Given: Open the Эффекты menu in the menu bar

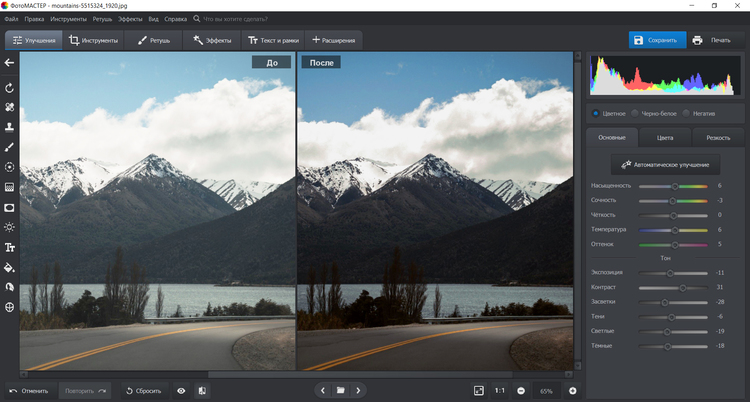Looking at the screenshot, I should click(130, 18).
